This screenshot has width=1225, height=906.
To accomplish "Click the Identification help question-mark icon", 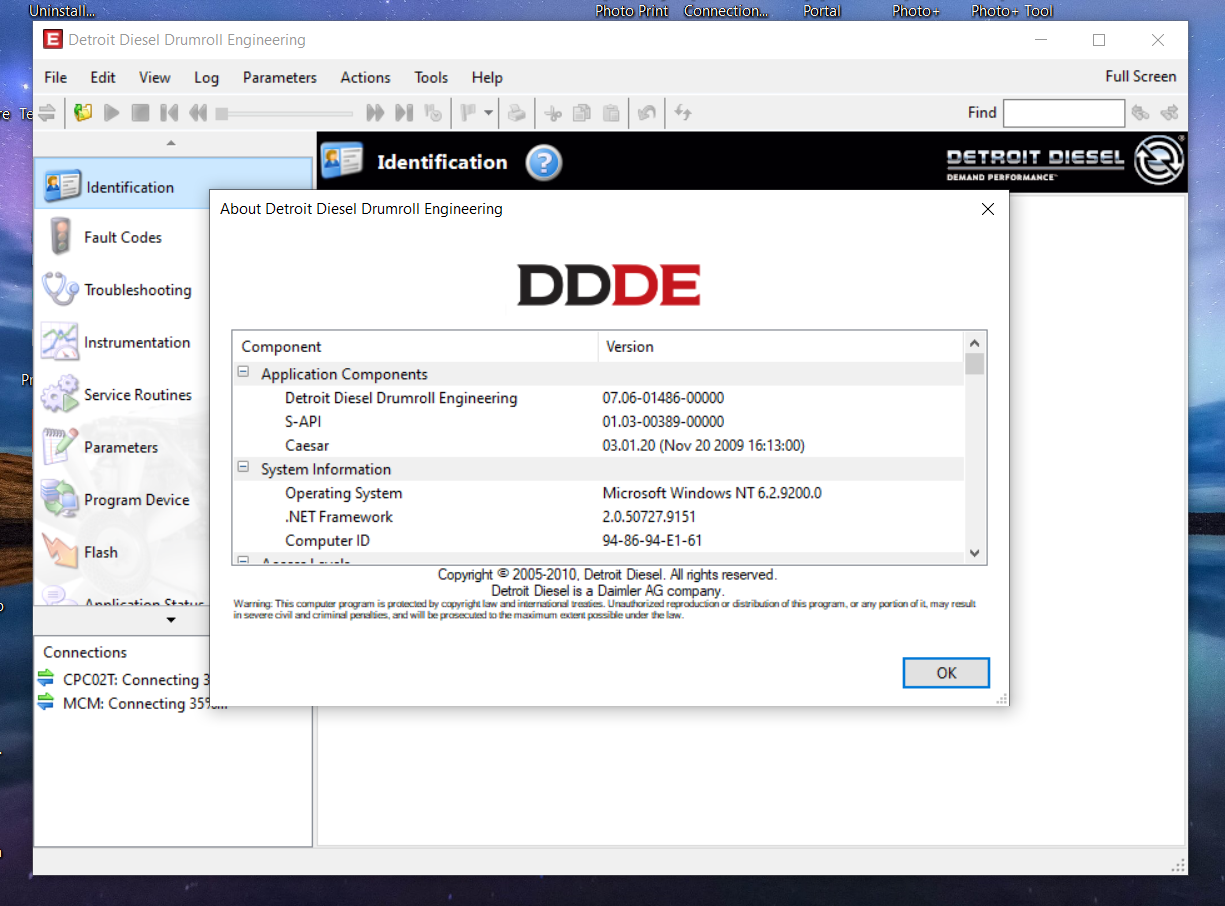I will [x=544, y=163].
